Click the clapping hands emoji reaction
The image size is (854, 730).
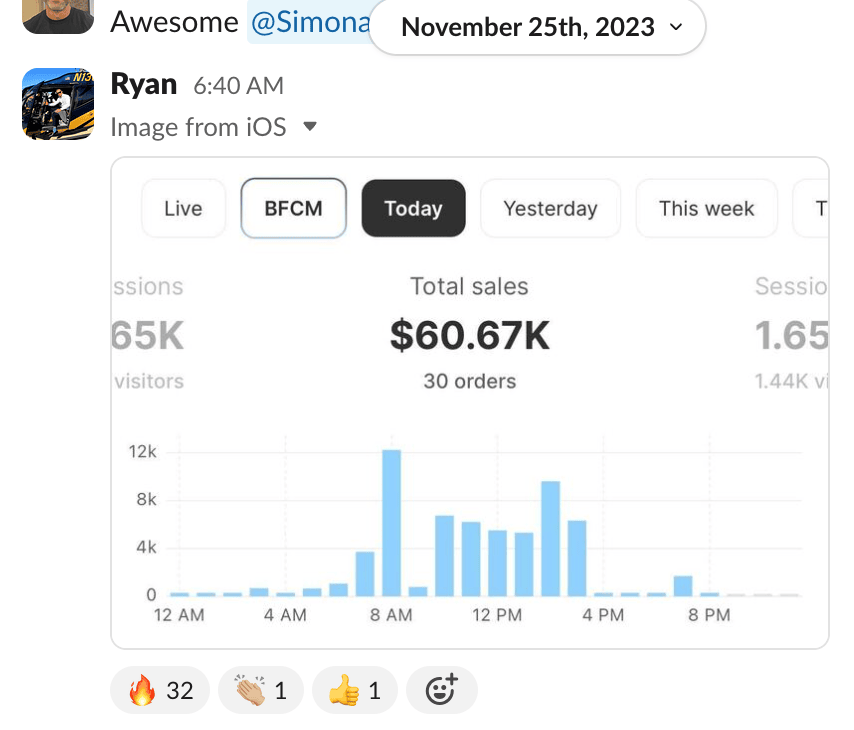coord(260,690)
